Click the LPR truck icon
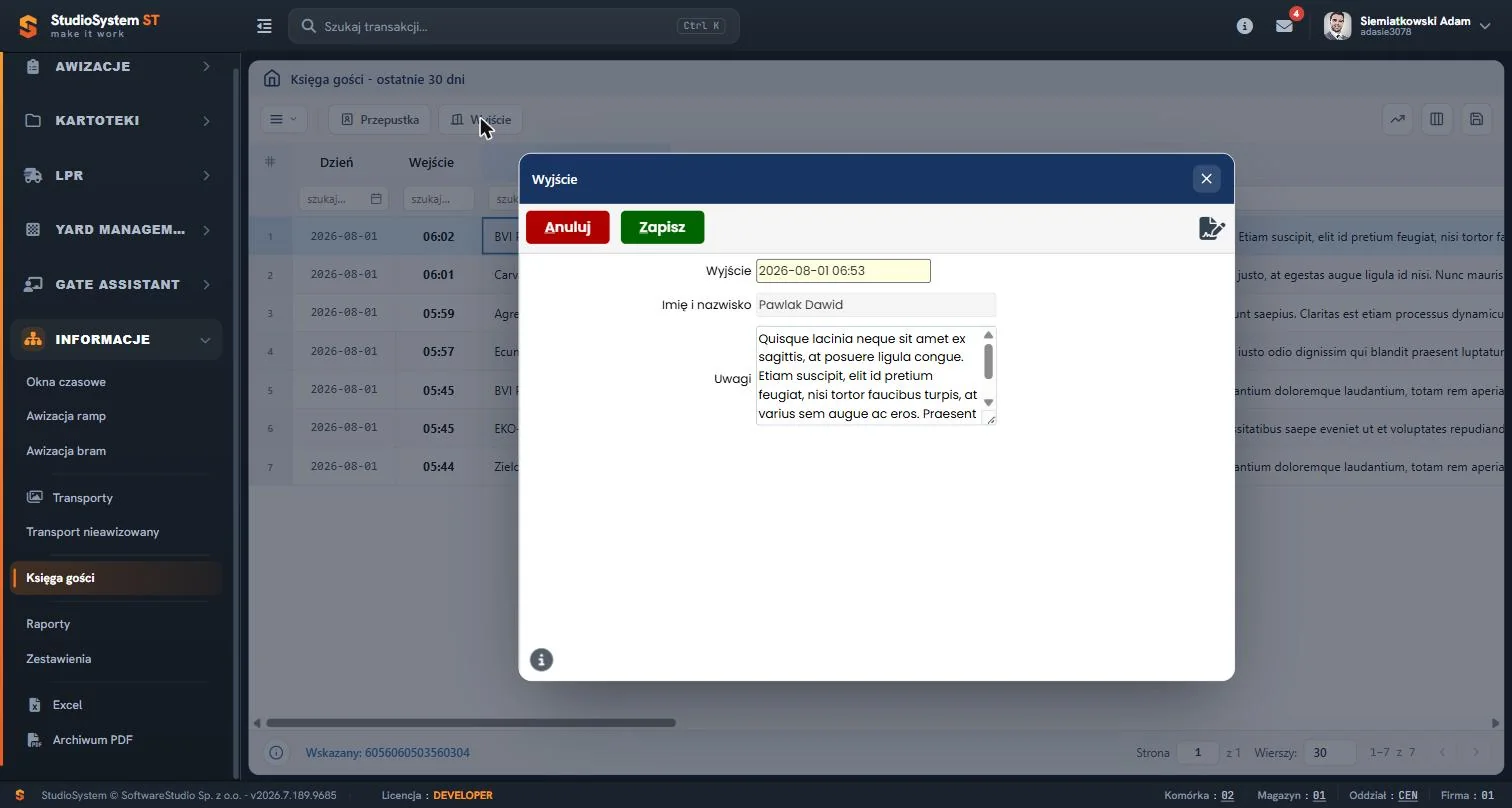The image size is (1512, 808). pos(33,175)
